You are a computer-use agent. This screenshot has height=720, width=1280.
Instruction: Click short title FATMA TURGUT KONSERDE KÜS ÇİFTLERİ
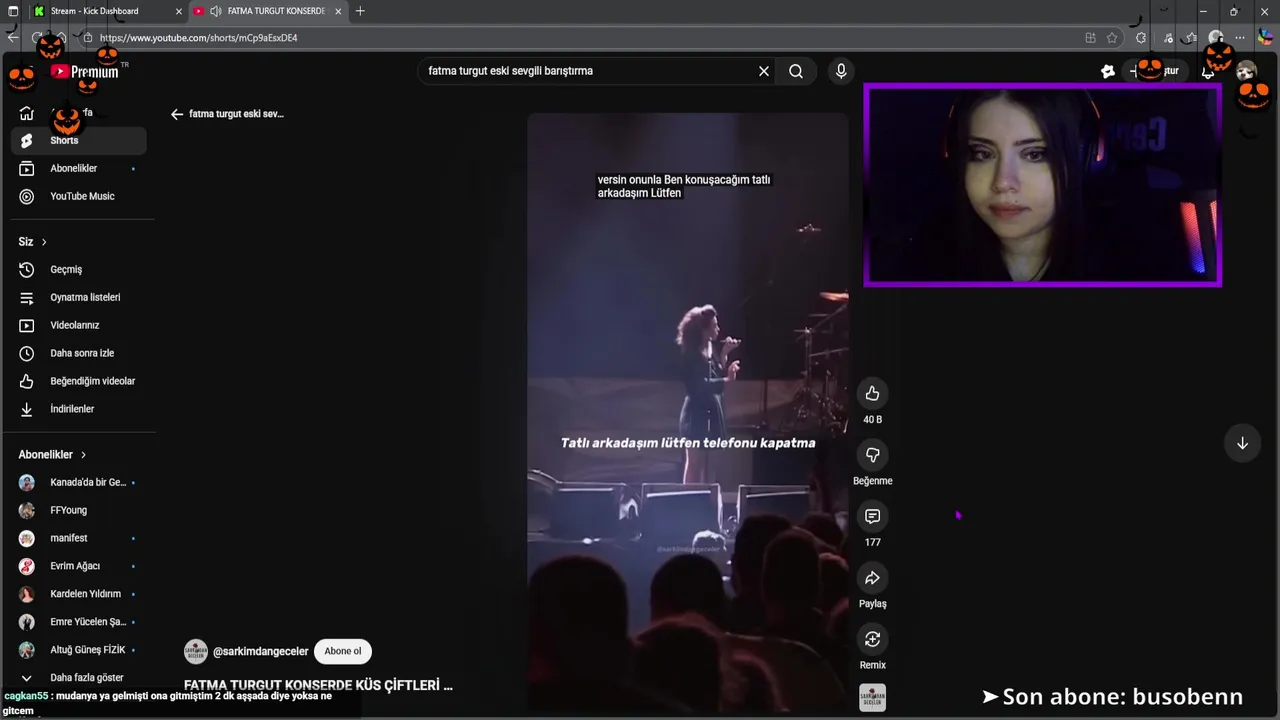point(318,686)
